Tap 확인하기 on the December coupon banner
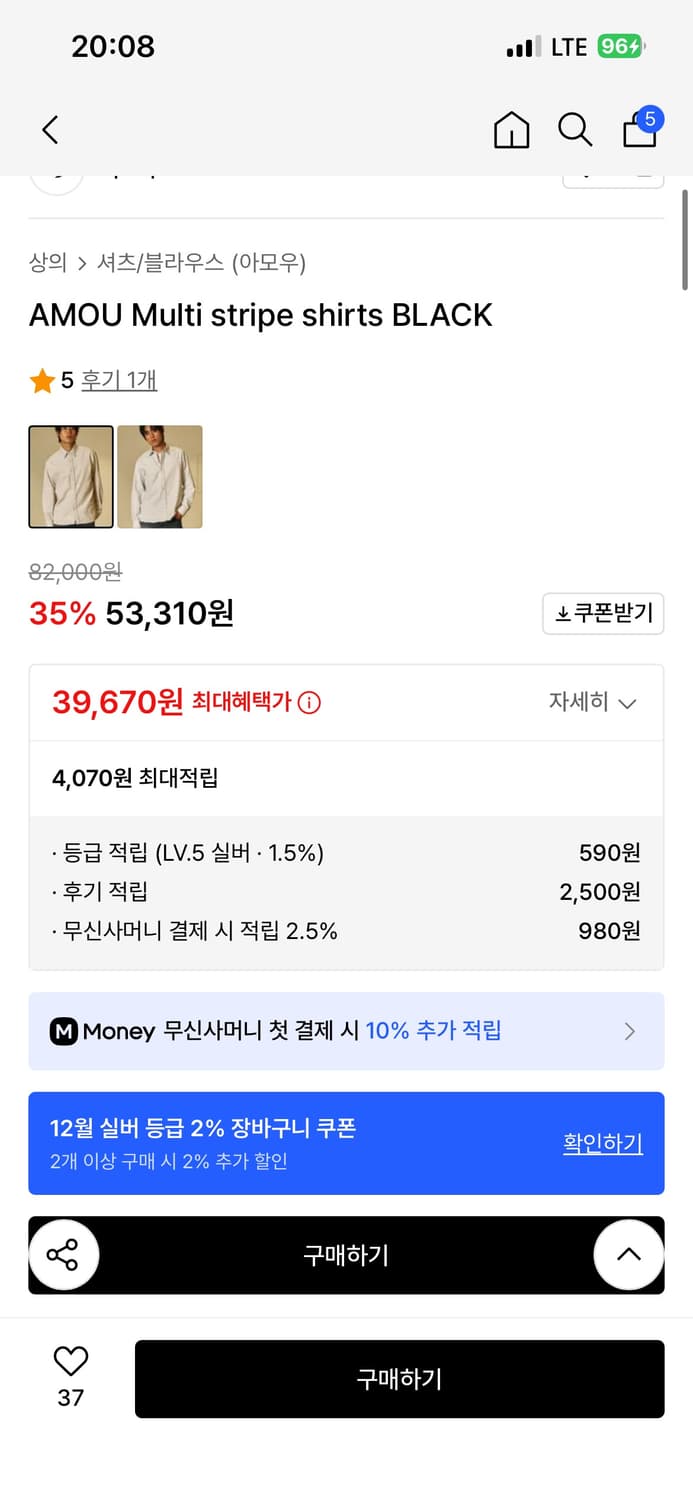 click(x=602, y=1144)
